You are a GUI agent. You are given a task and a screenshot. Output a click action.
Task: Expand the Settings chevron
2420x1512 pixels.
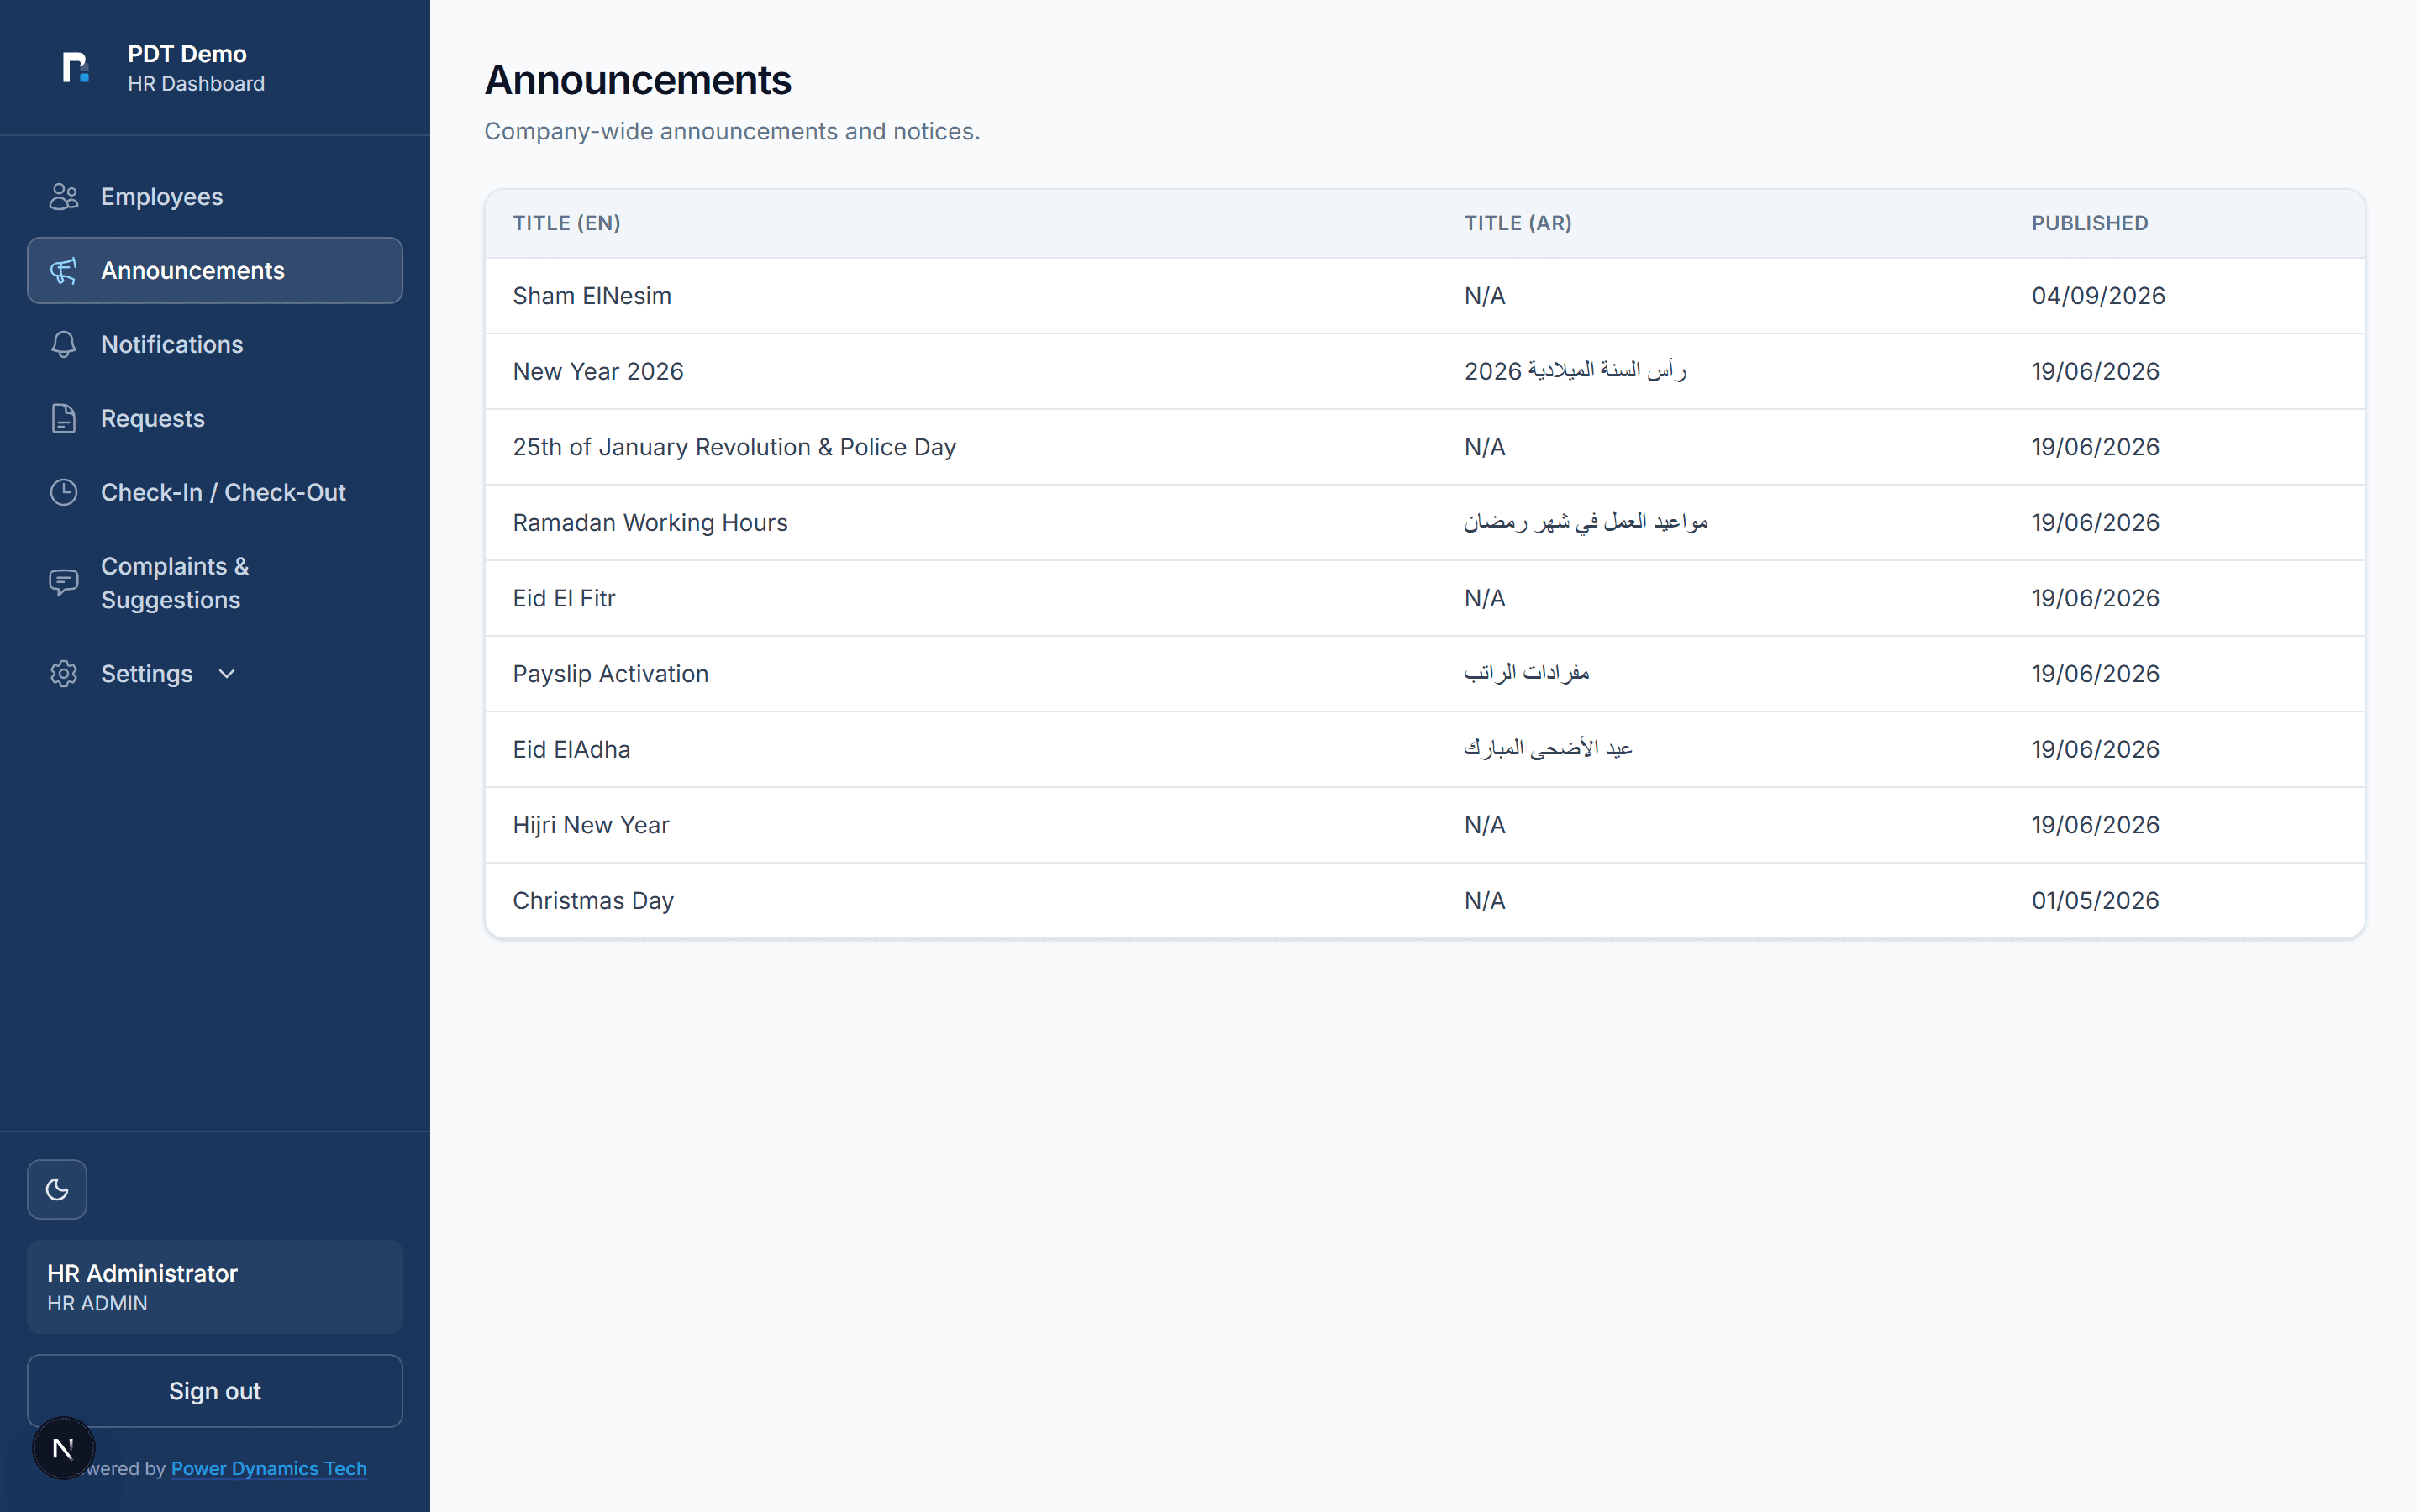[227, 674]
